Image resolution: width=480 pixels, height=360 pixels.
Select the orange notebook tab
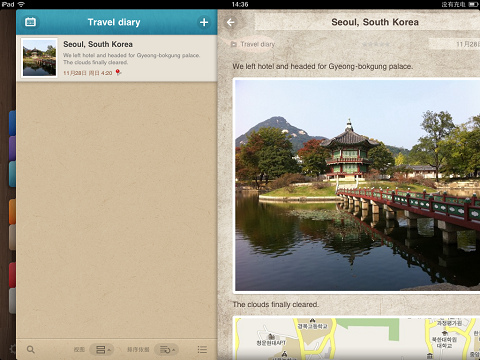12,212
